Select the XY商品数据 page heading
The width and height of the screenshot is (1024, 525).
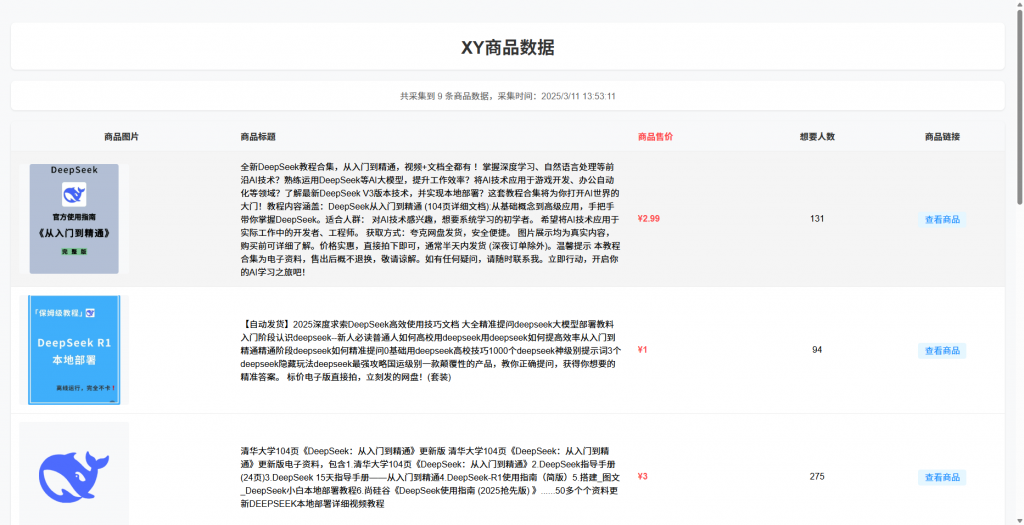507,47
